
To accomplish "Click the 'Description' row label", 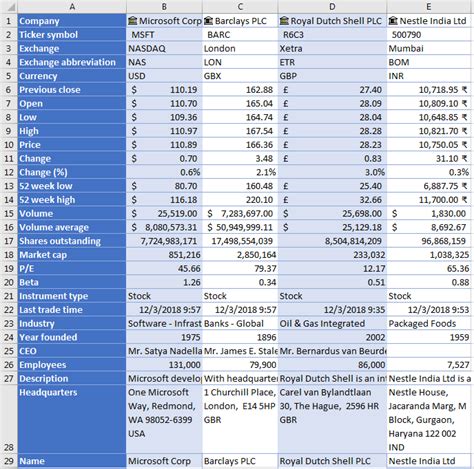I will tap(72, 379).
